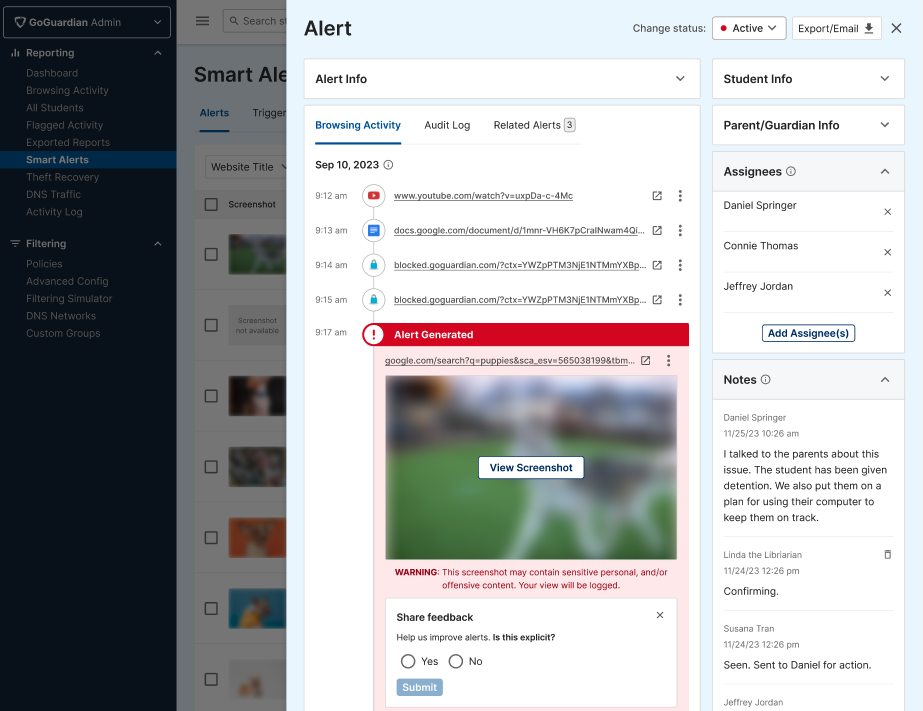The image size is (923, 711).
Task: Submit the feedback form
Action: (x=419, y=687)
